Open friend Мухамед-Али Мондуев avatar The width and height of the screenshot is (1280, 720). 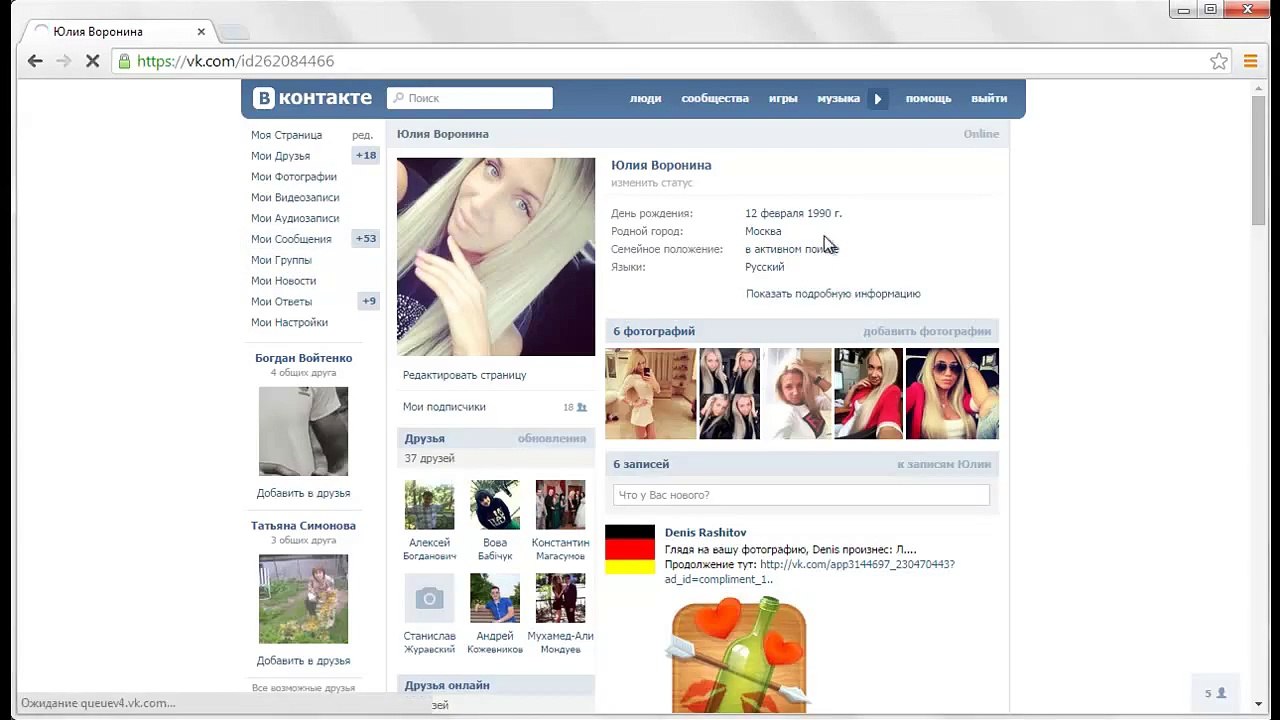(560, 598)
